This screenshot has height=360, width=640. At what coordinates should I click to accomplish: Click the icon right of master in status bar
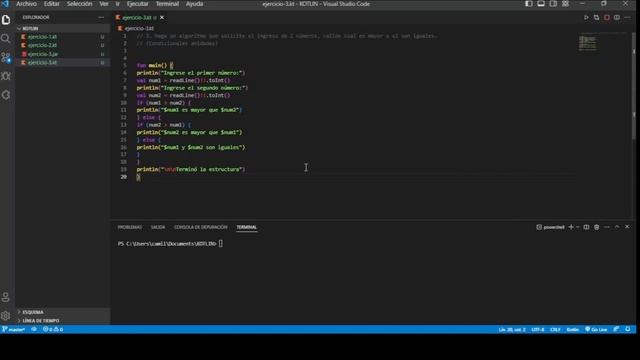[34, 329]
